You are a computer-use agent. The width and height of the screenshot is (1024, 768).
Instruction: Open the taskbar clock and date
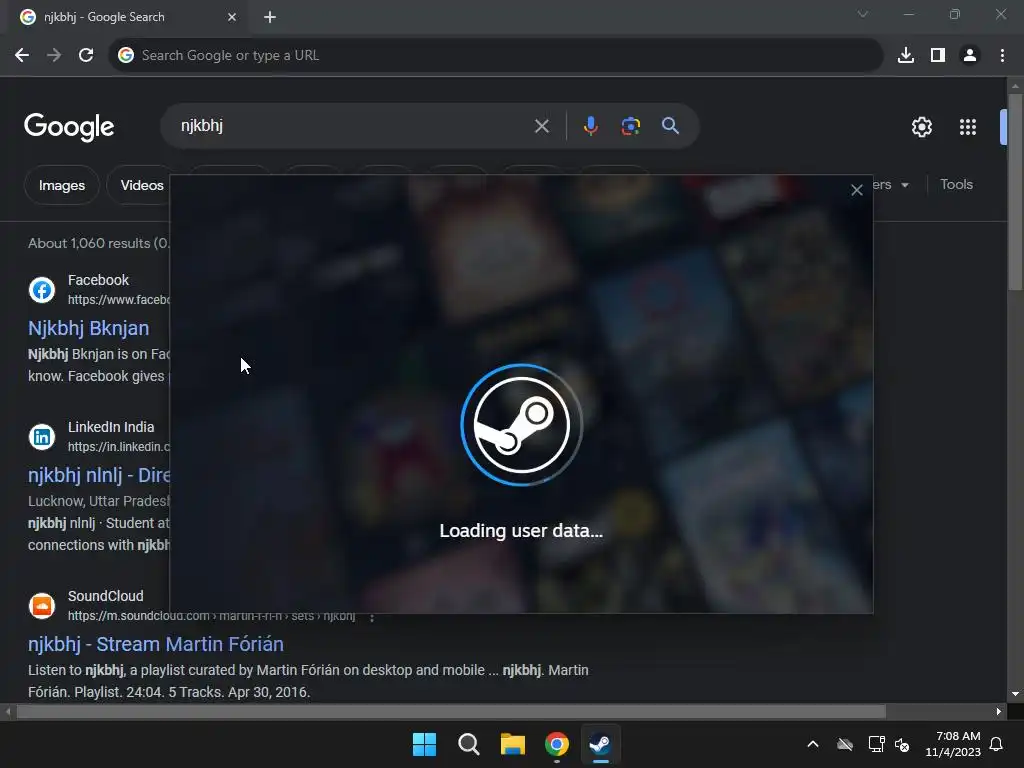(x=953, y=744)
